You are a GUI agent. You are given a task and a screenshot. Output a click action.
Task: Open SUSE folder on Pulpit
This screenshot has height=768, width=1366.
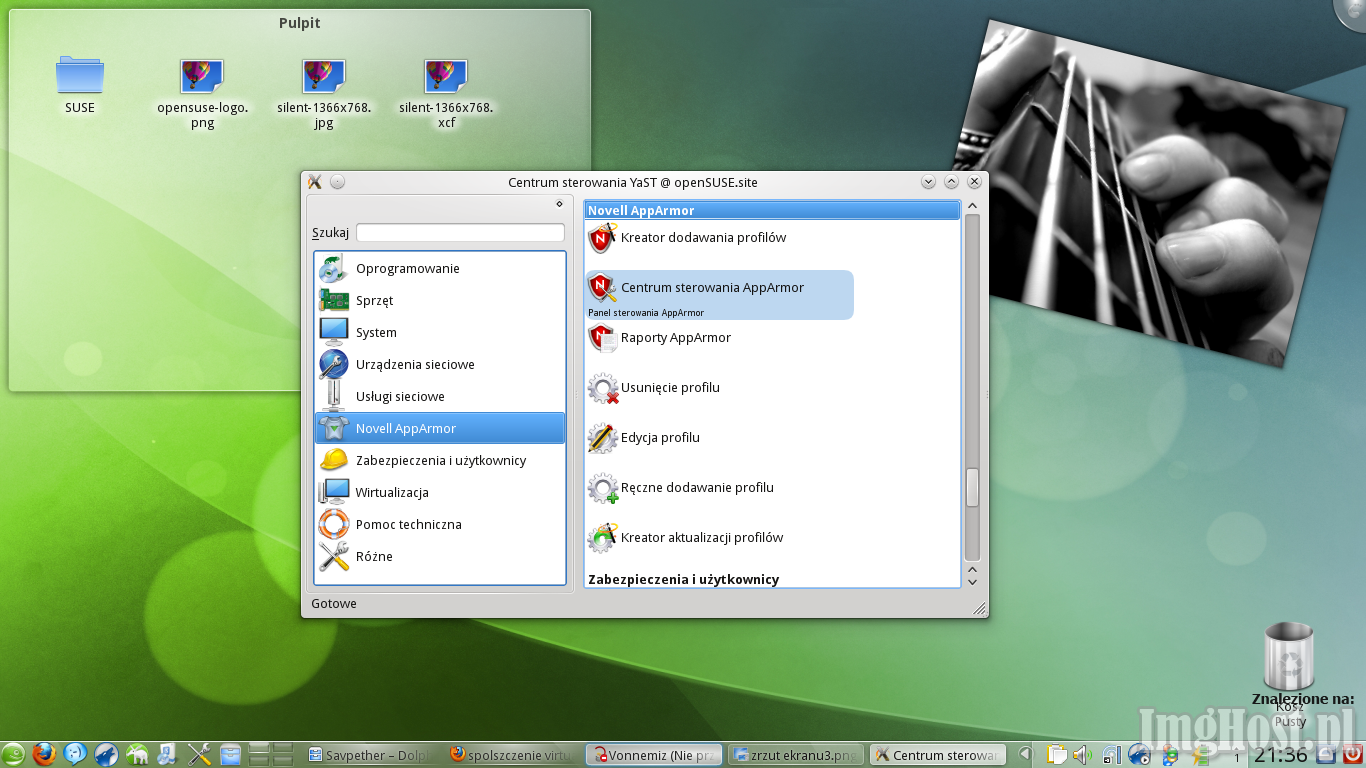coord(80,85)
